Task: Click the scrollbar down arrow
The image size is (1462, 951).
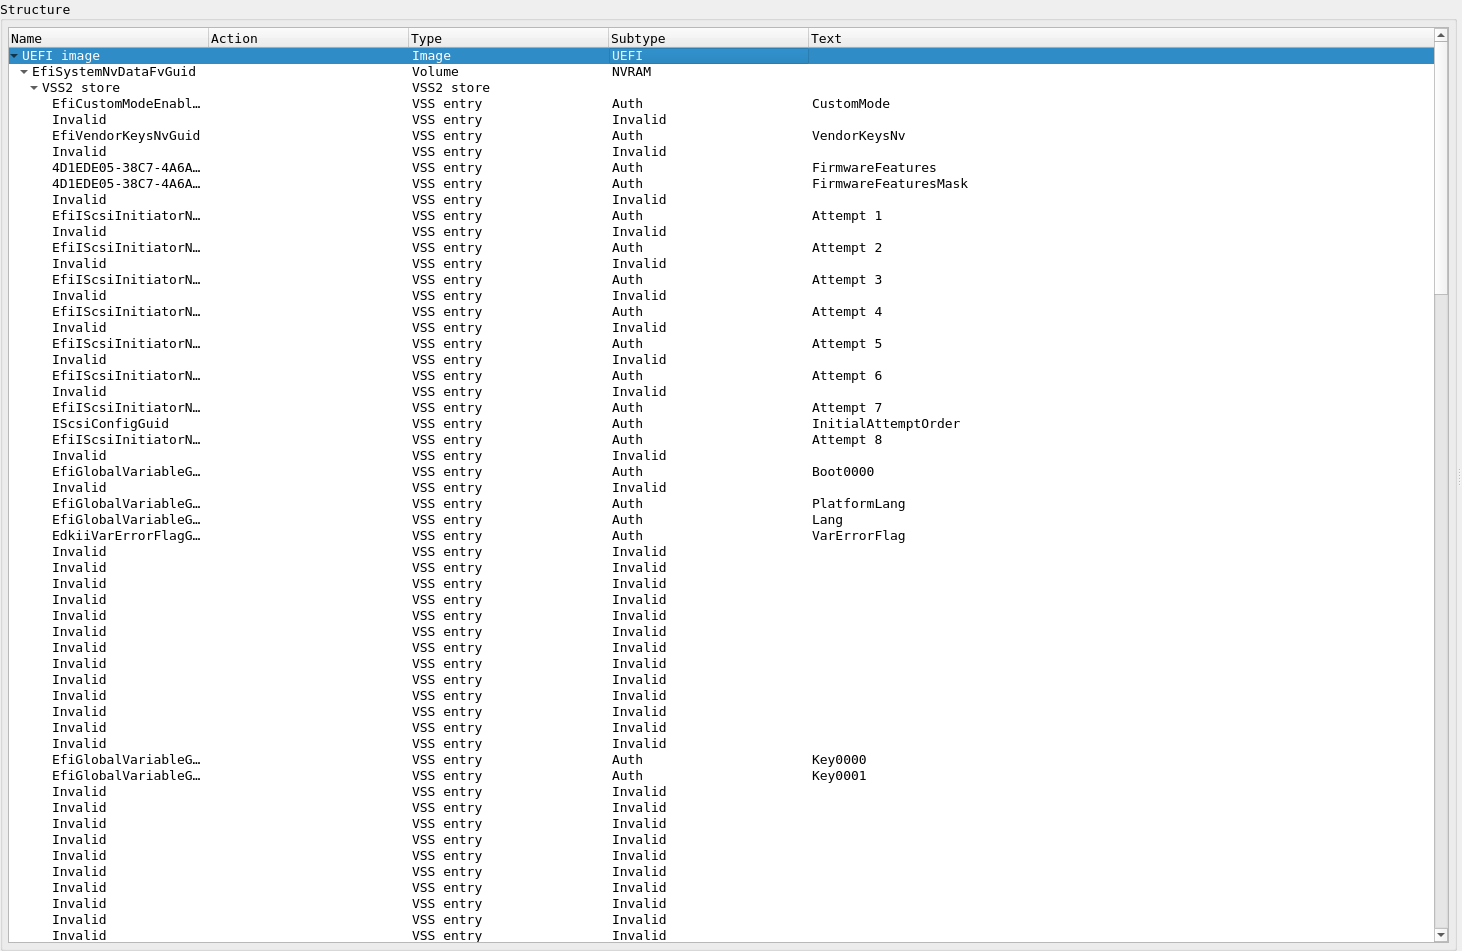Action: point(1441,937)
